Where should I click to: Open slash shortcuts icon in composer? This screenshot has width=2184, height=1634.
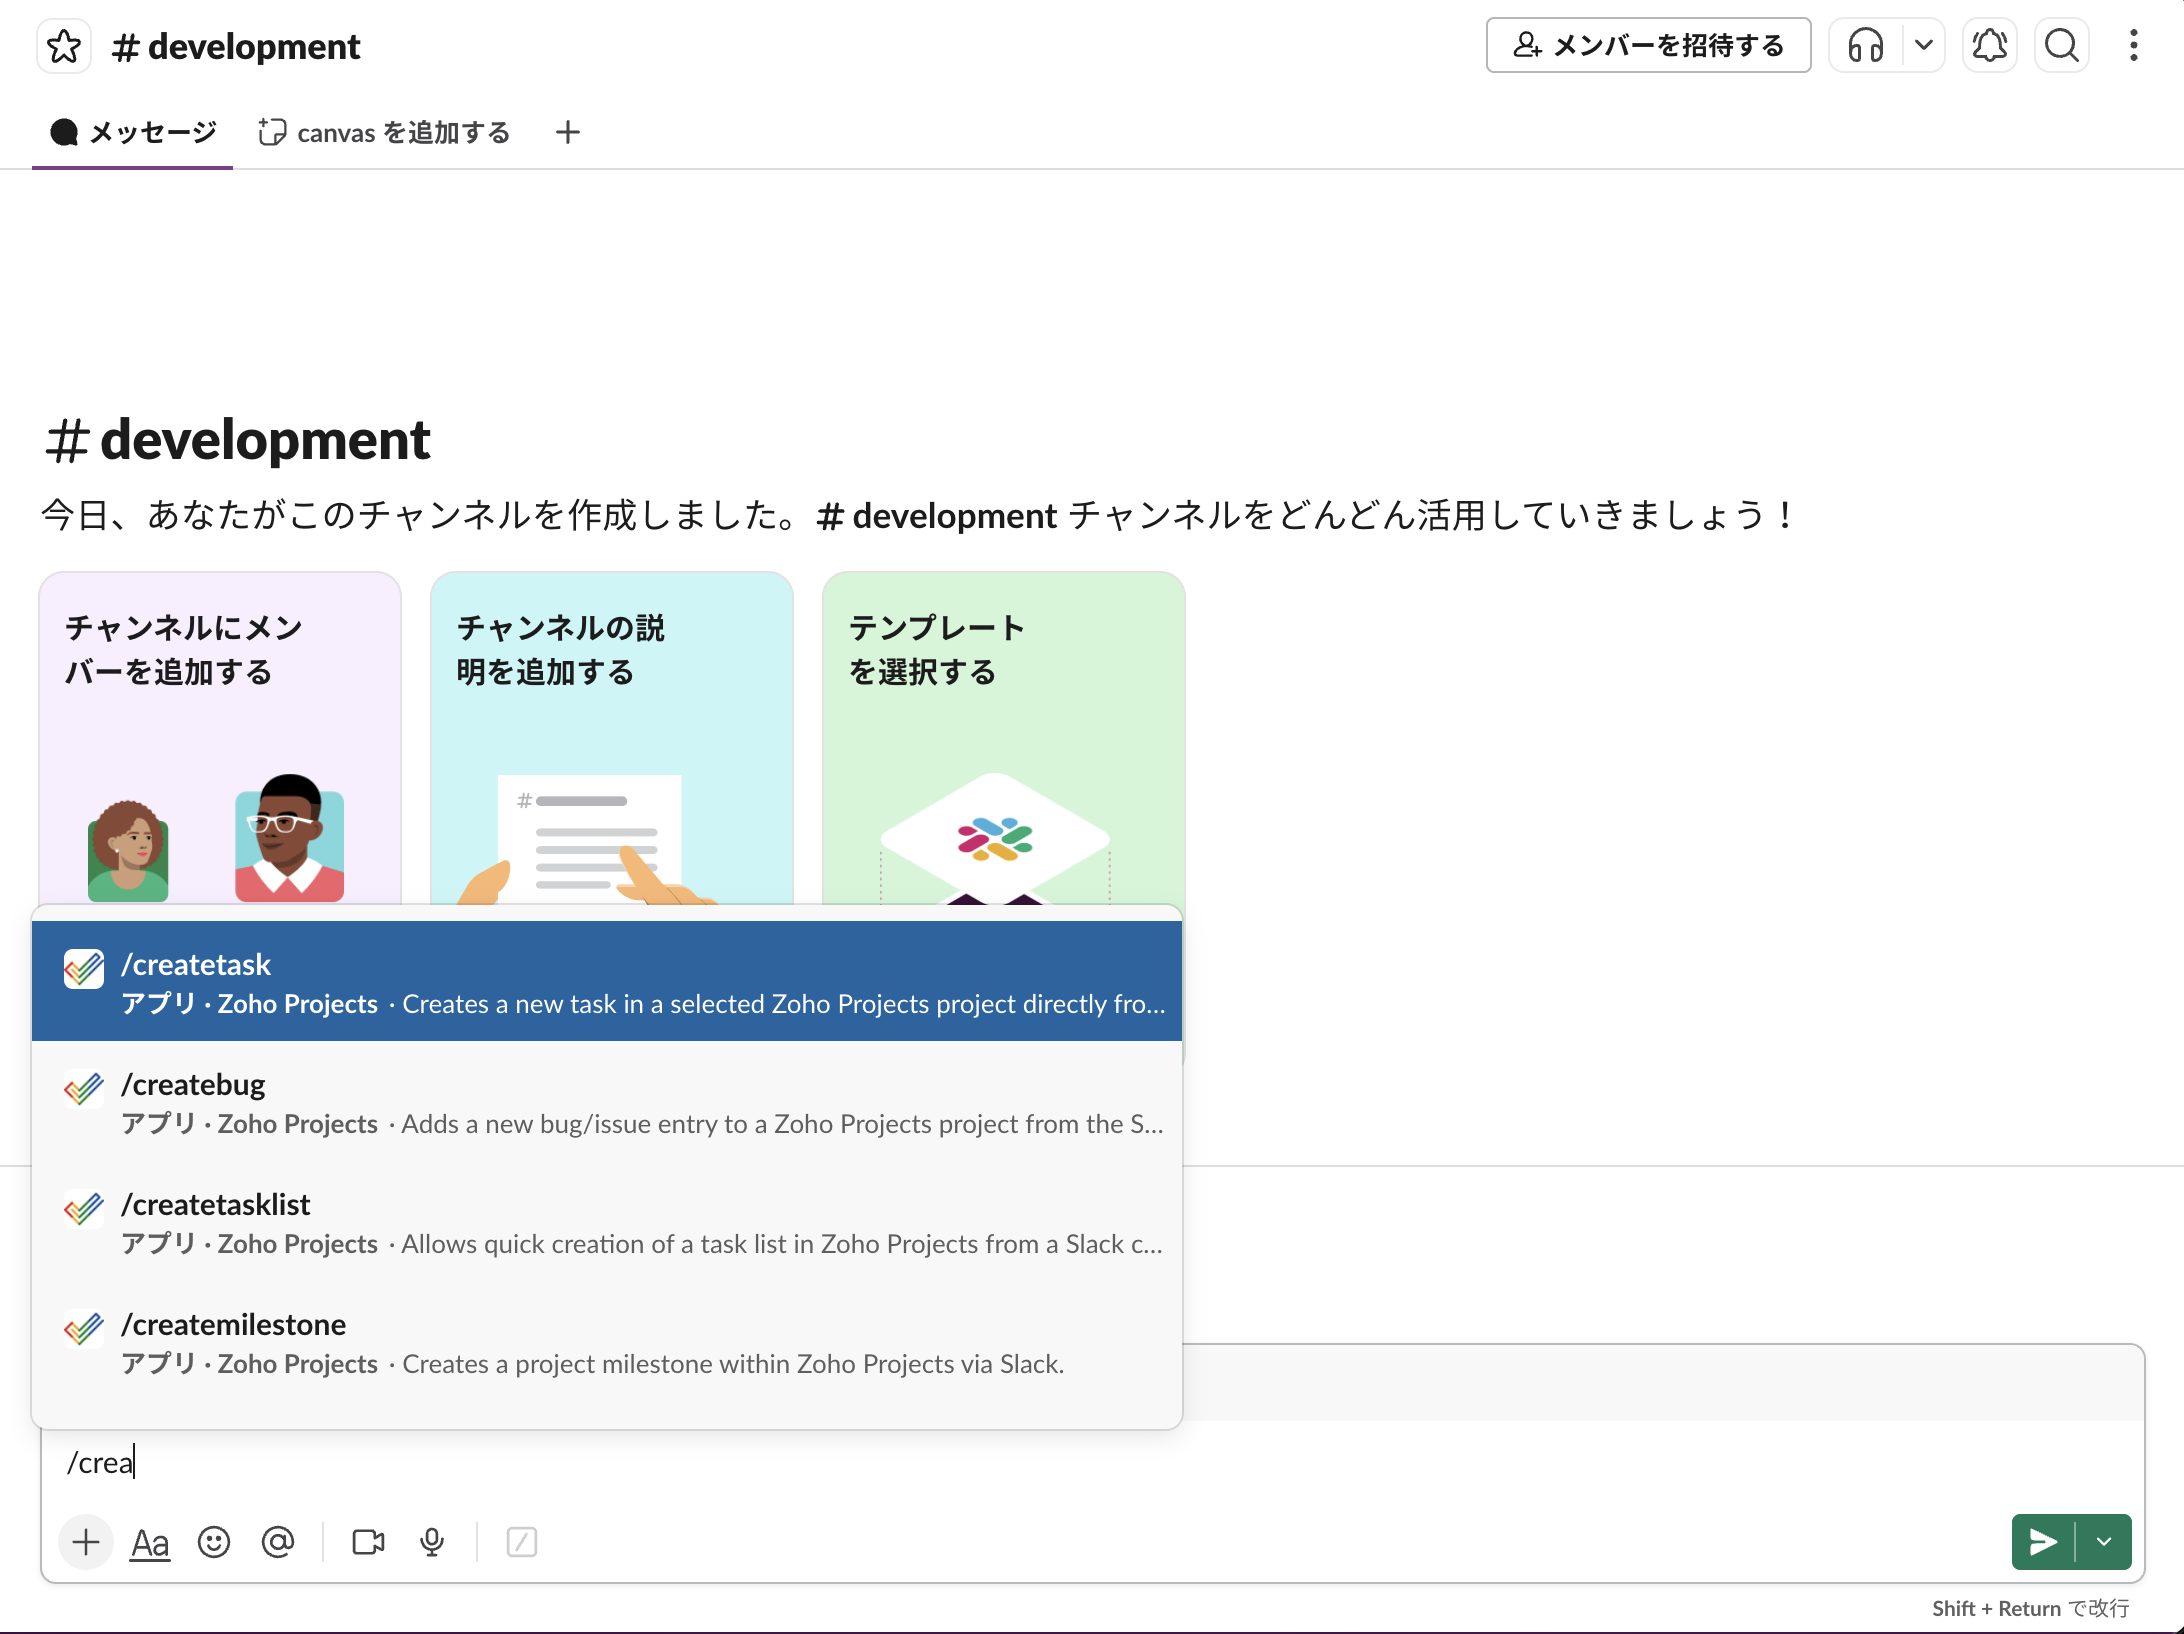522,1542
